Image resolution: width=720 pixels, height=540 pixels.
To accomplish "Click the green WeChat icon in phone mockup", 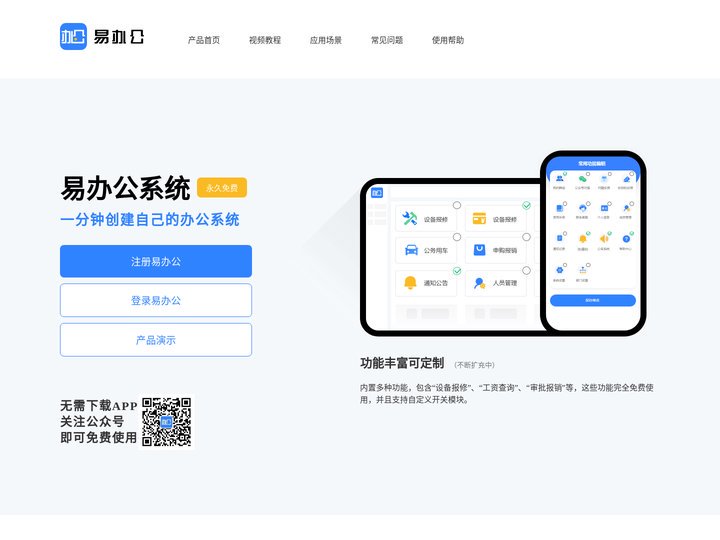I will click(x=582, y=179).
